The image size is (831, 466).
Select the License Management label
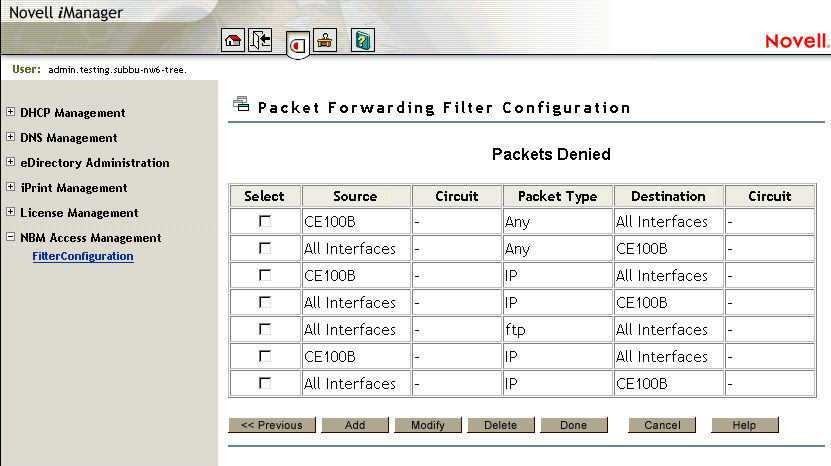[x=79, y=213]
